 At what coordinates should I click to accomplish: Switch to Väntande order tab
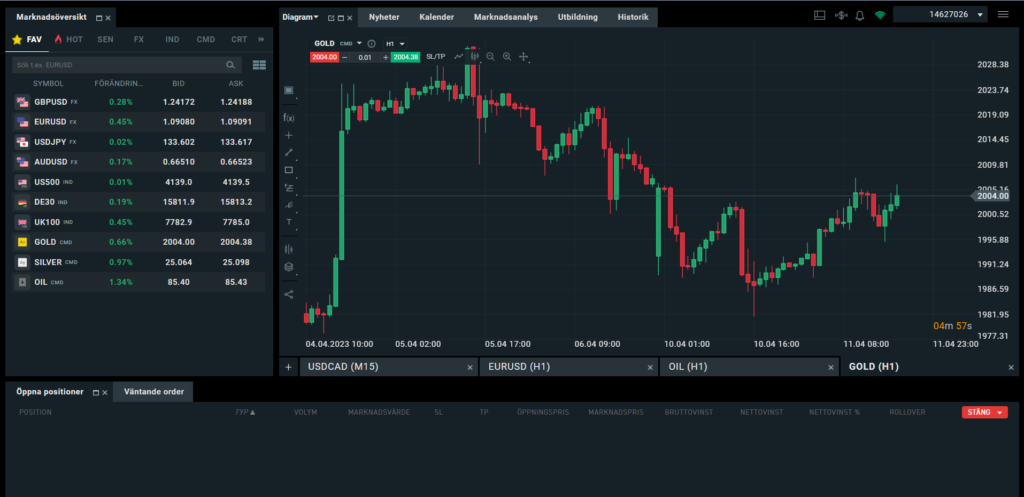point(153,392)
